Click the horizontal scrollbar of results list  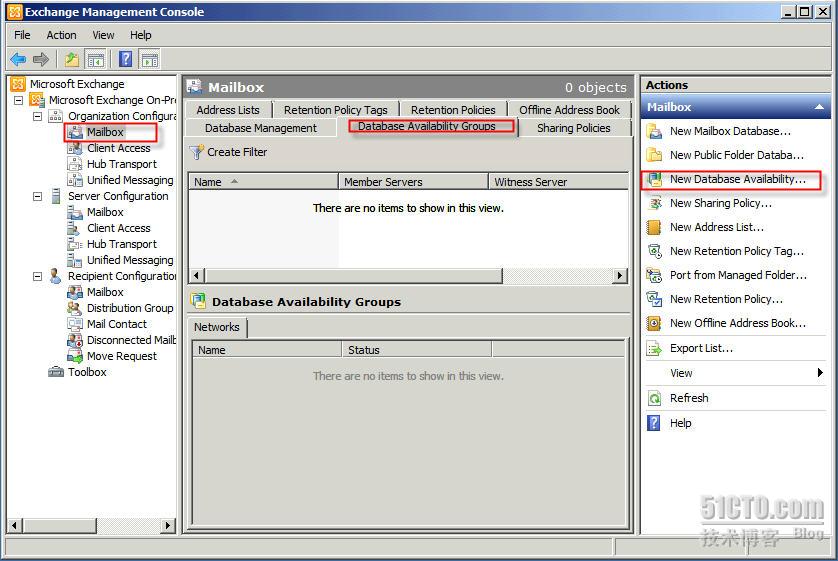click(x=353, y=276)
